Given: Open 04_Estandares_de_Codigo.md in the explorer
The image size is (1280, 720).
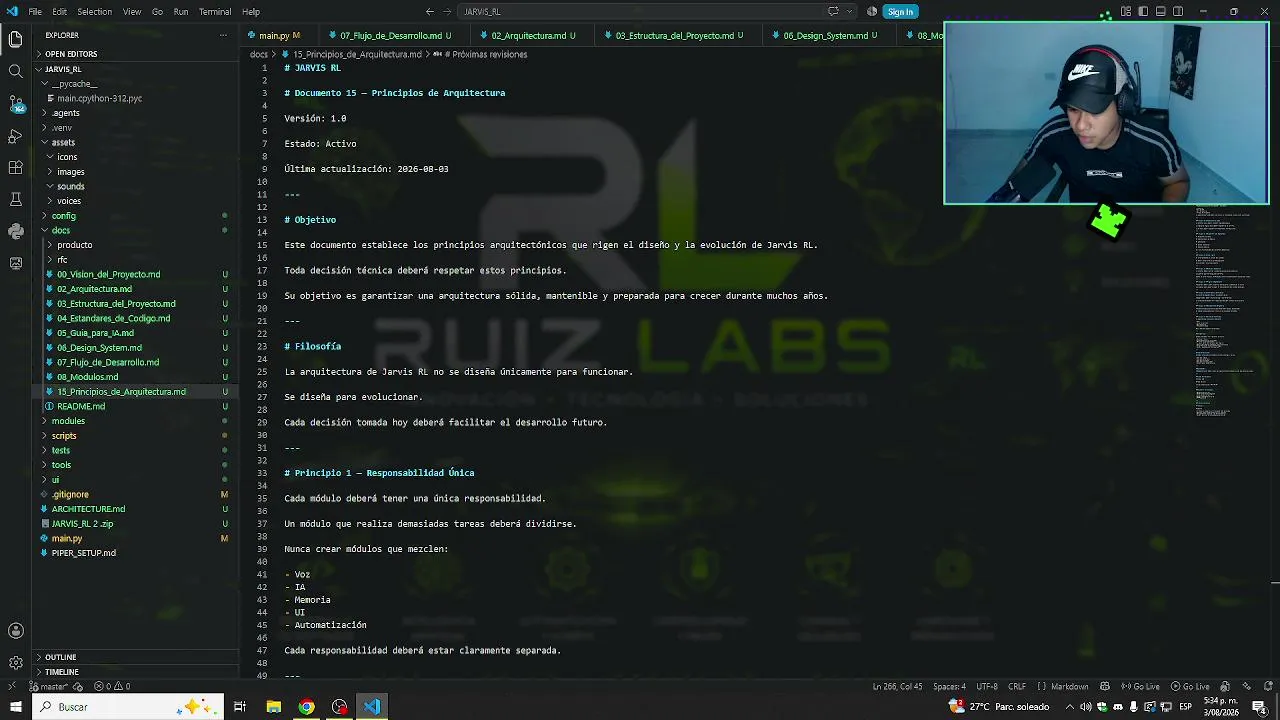Looking at the screenshot, I should [x=135, y=318].
